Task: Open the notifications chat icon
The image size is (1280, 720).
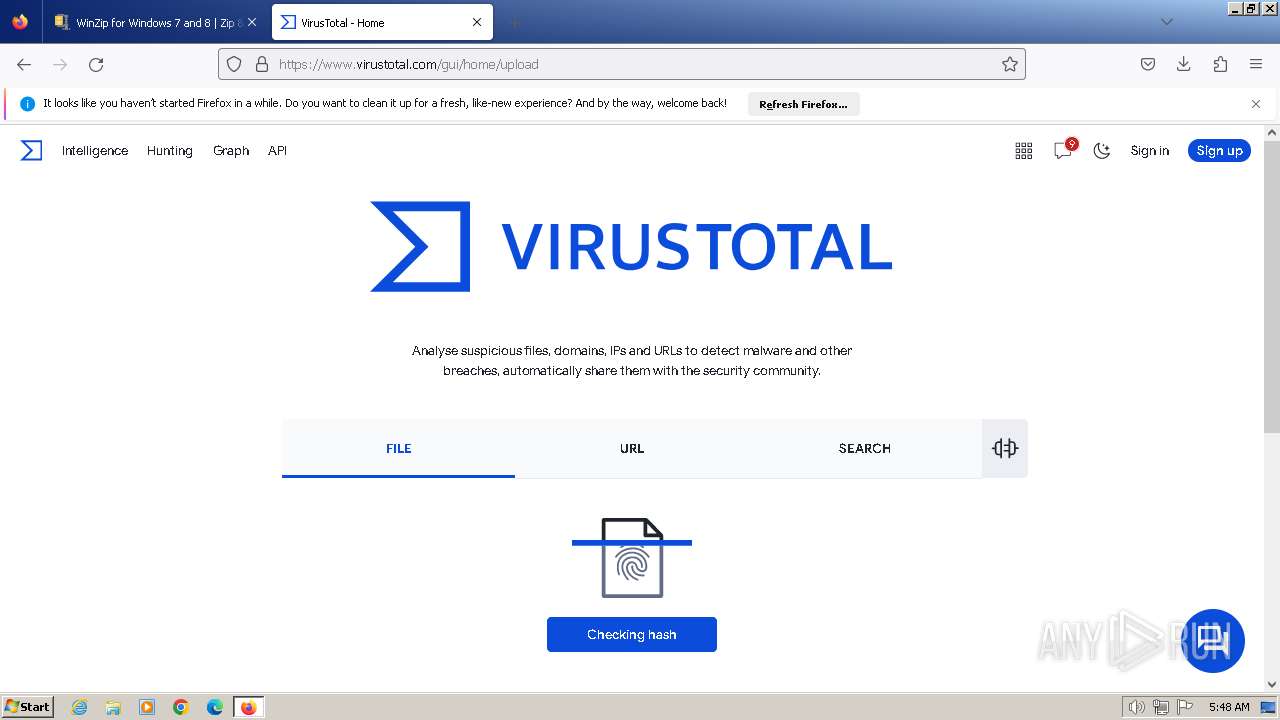Action: click(x=1063, y=150)
